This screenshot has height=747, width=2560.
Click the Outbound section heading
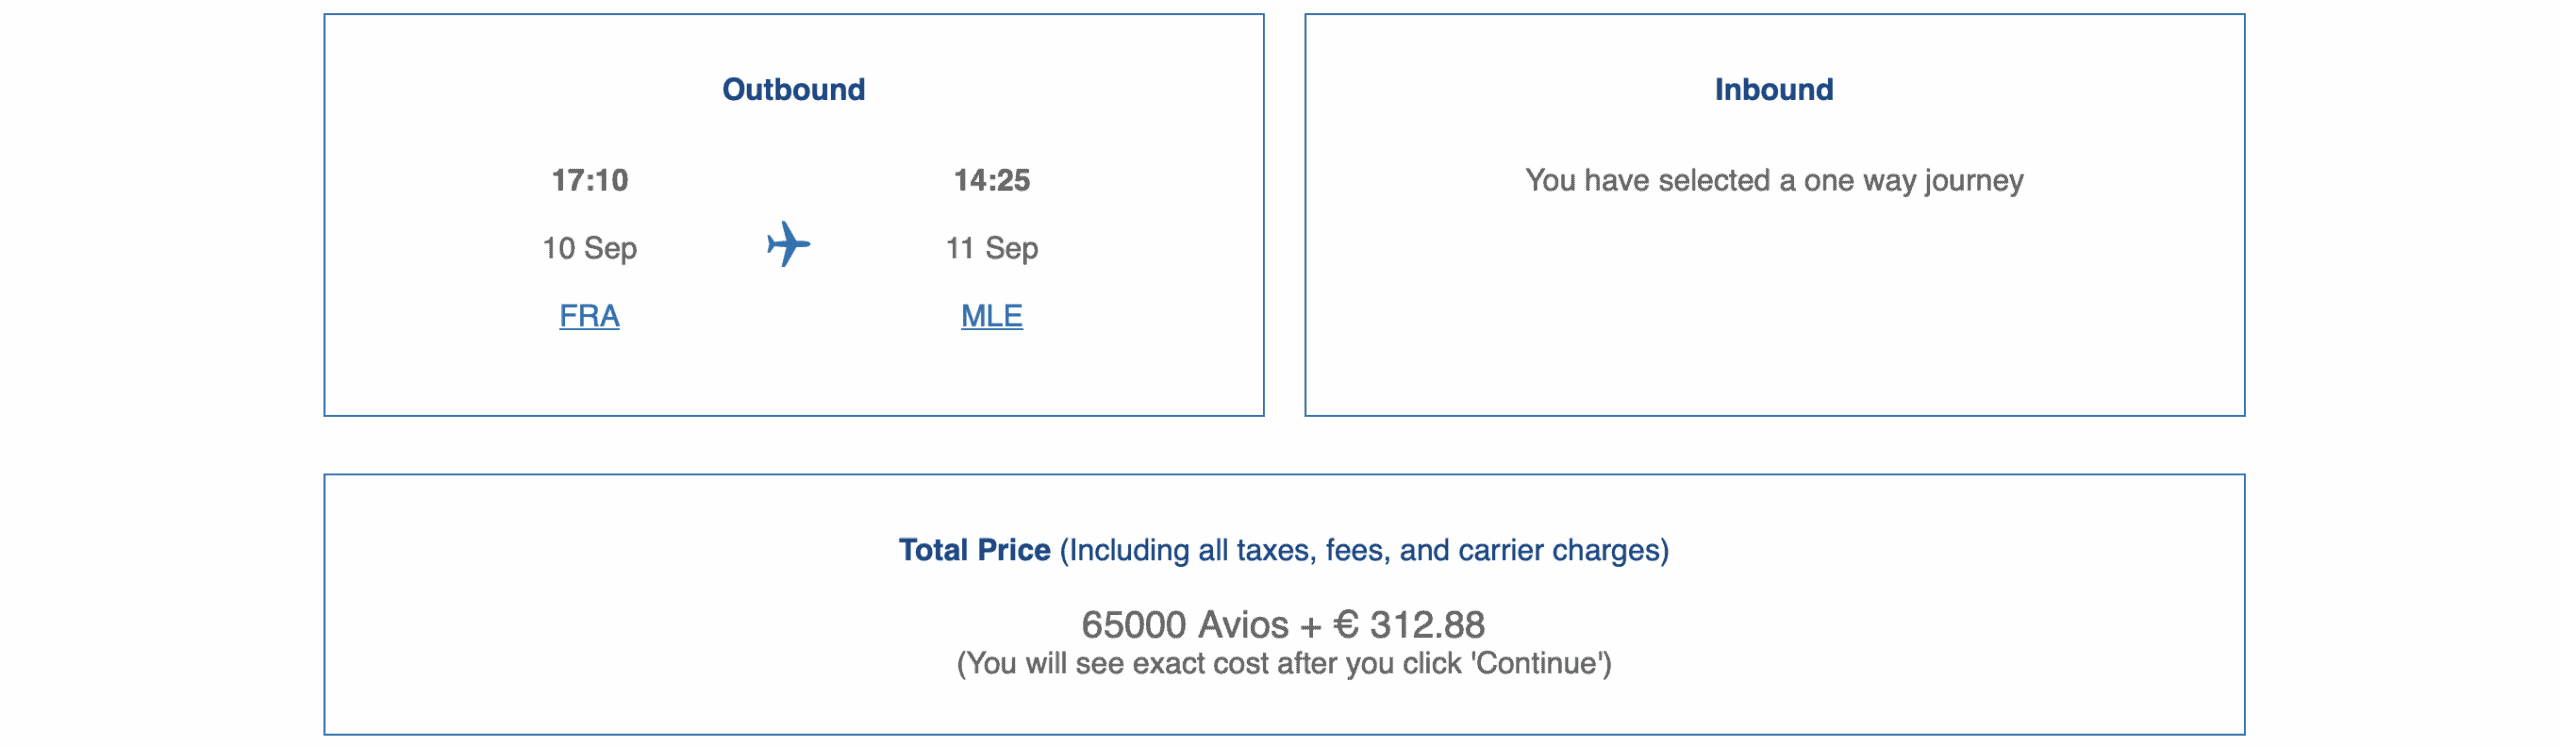pos(793,90)
